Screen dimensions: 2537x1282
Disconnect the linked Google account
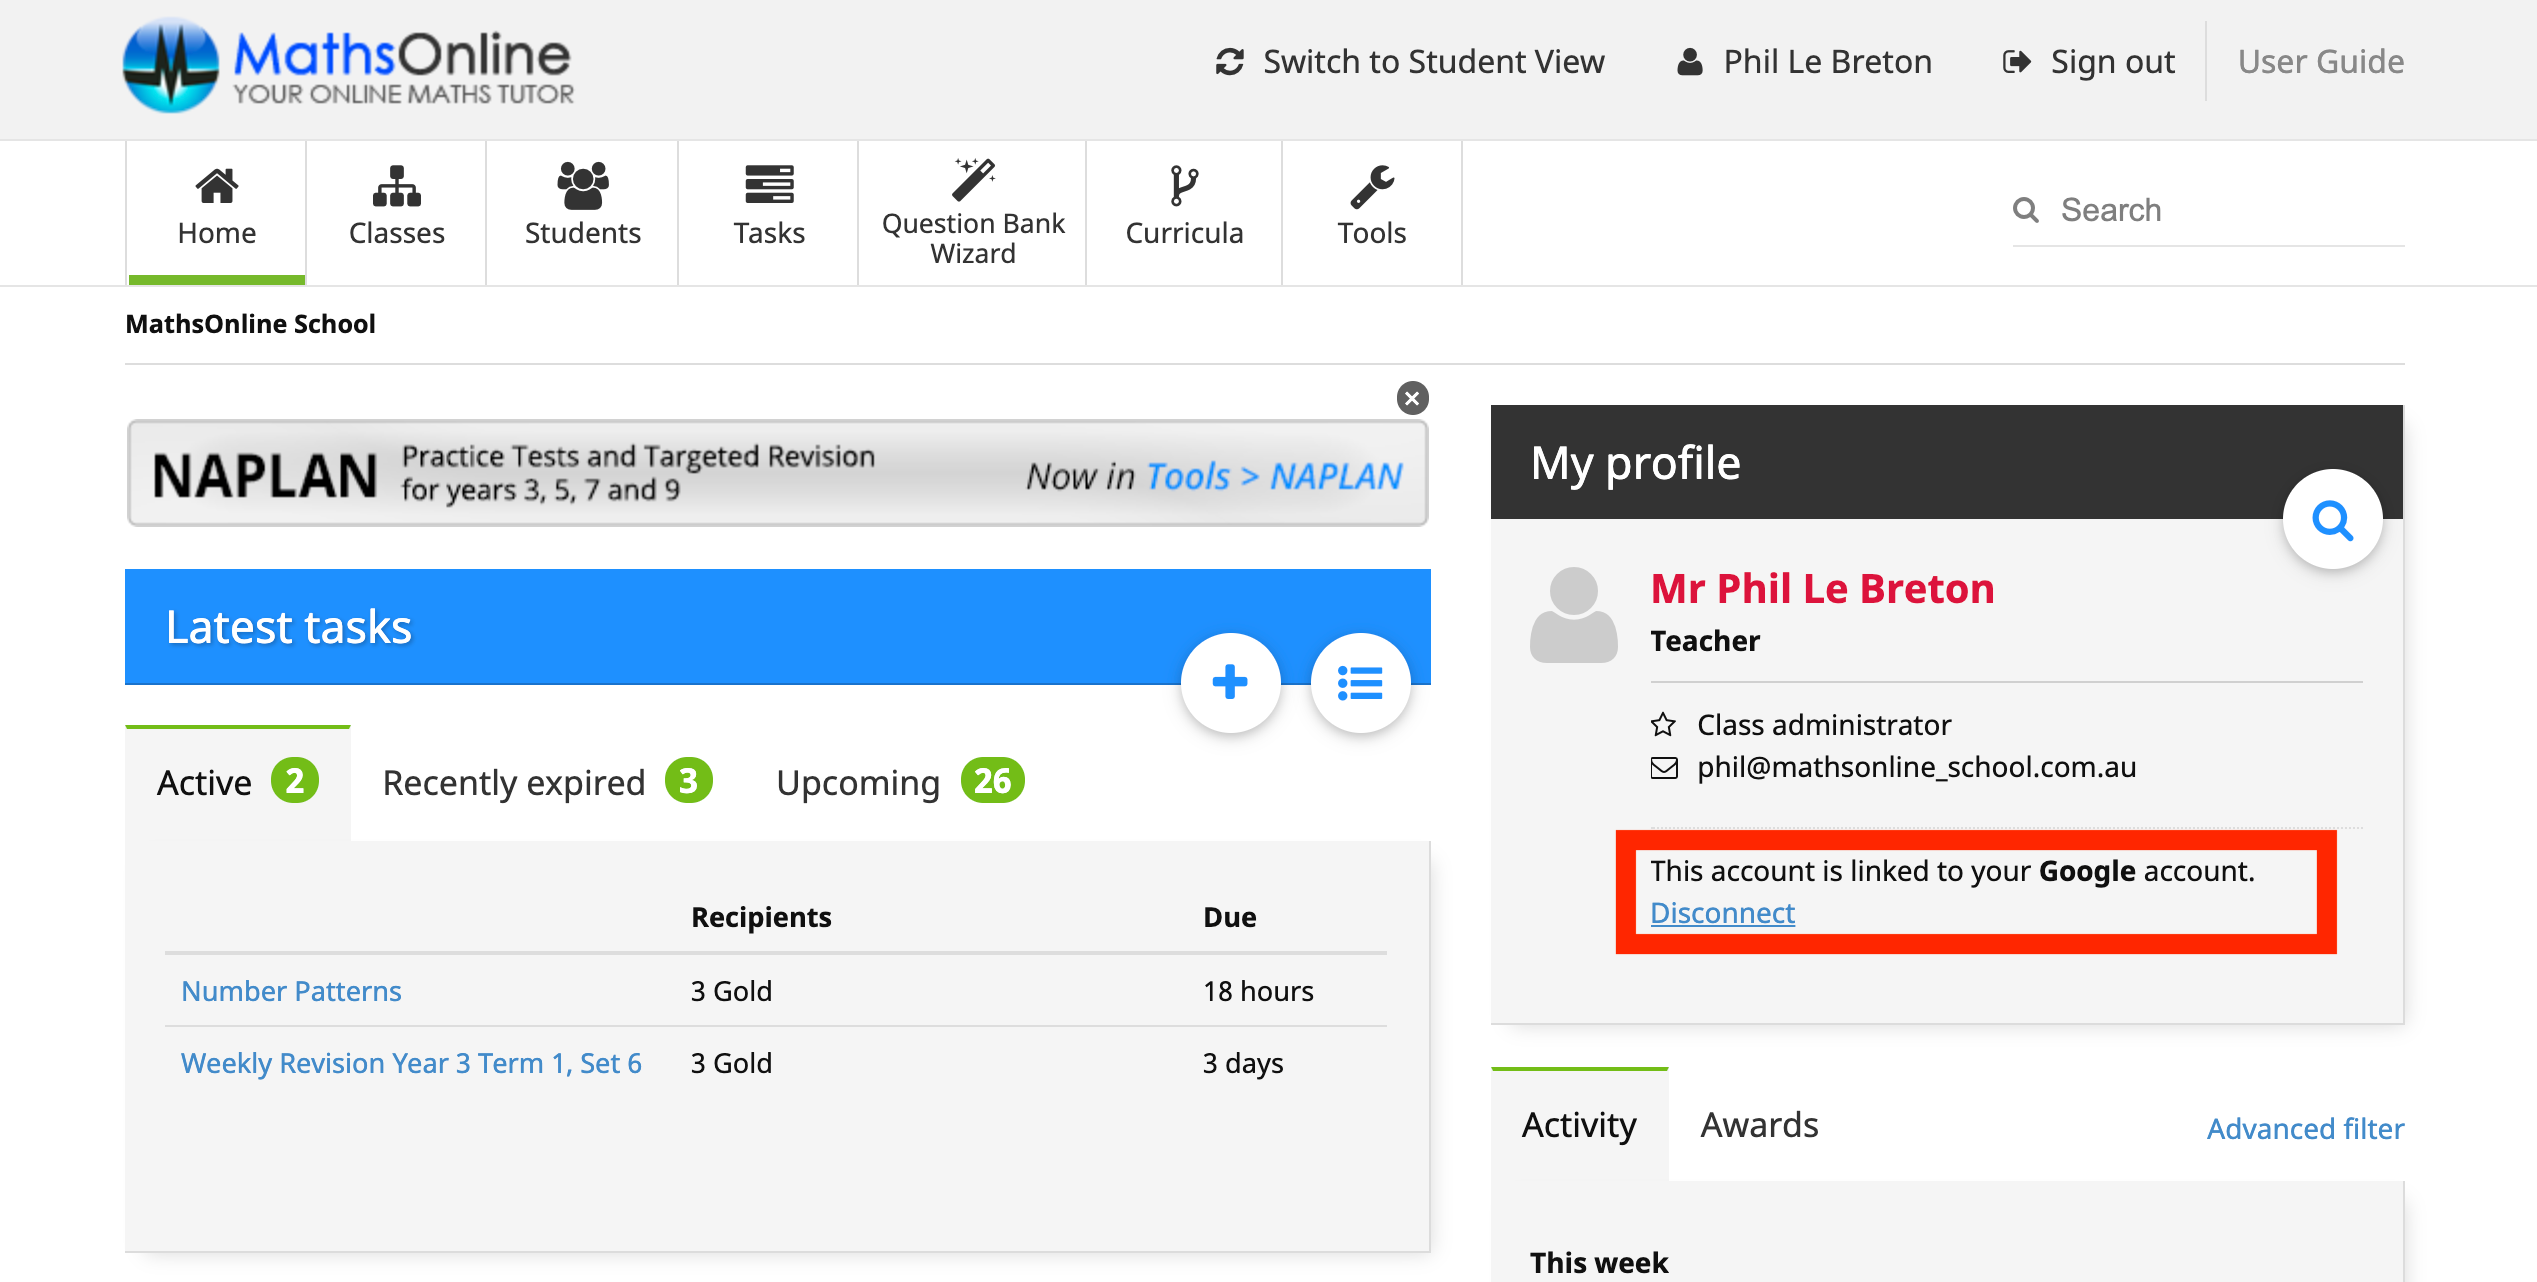(x=1722, y=912)
